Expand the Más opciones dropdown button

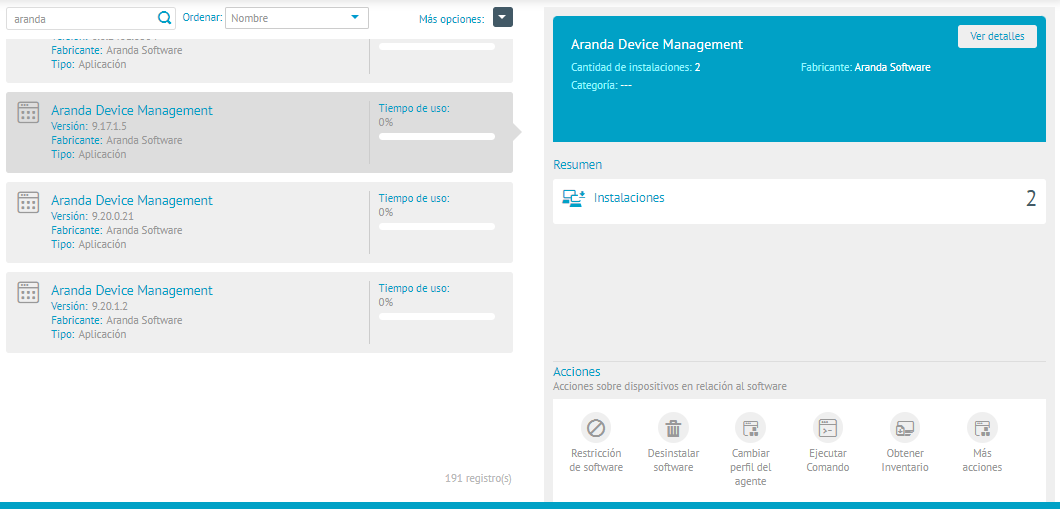503,18
